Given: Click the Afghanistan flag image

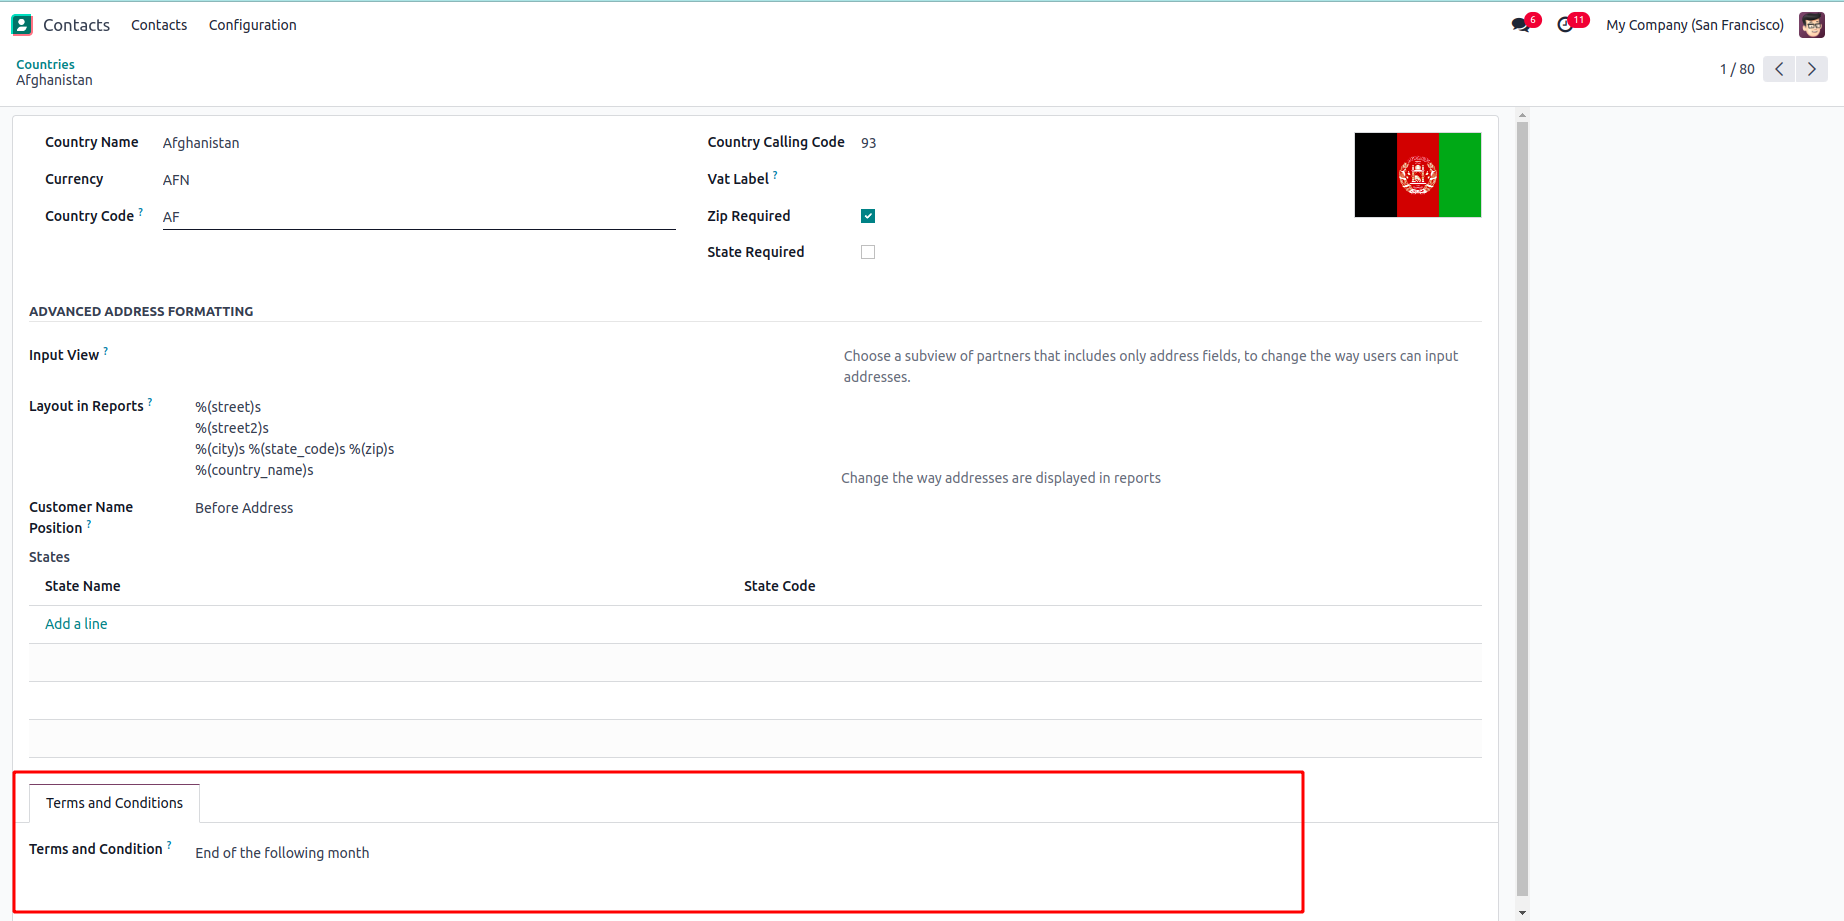Looking at the screenshot, I should tap(1418, 175).
